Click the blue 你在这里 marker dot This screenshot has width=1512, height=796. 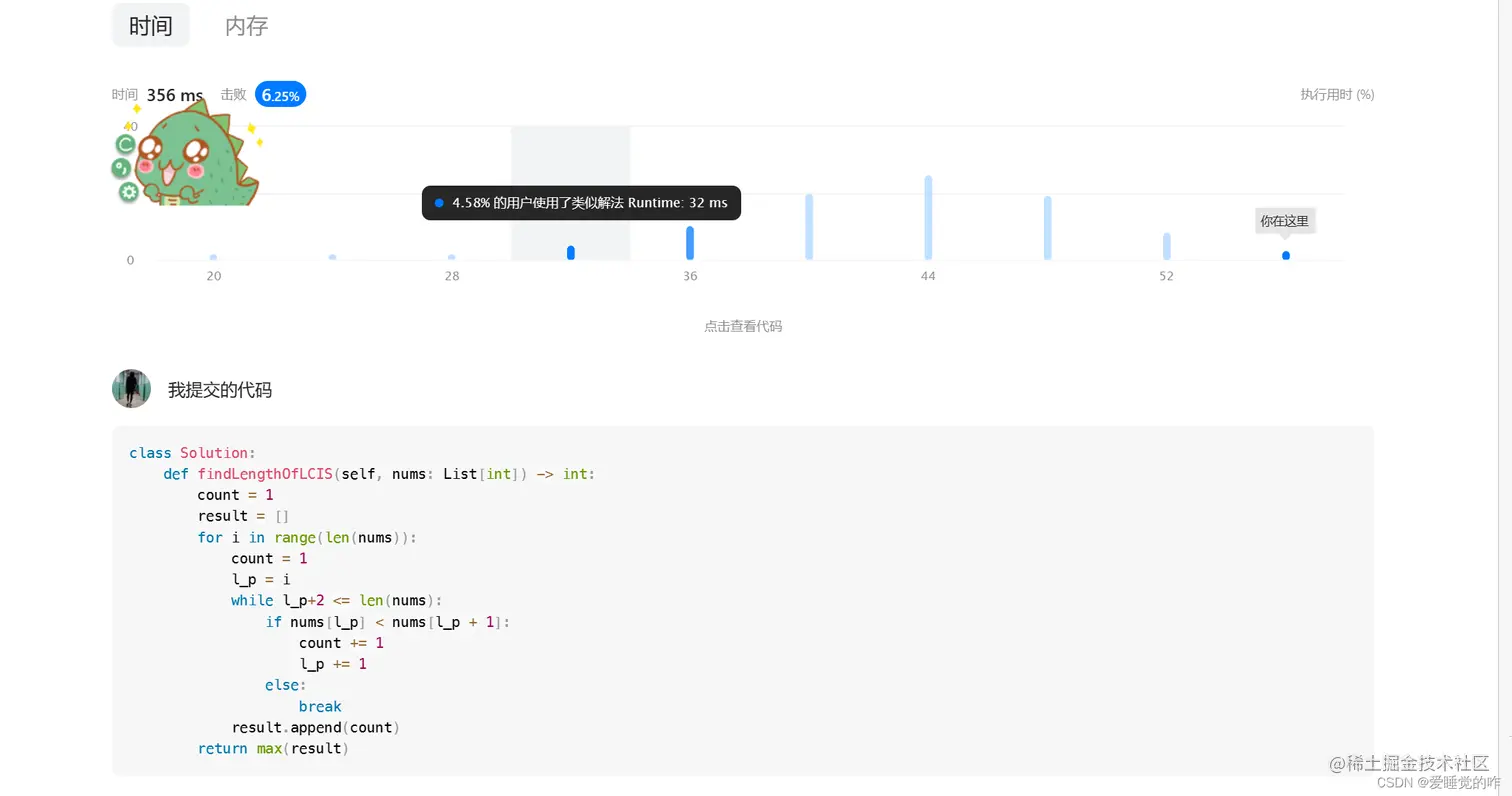pos(1286,256)
